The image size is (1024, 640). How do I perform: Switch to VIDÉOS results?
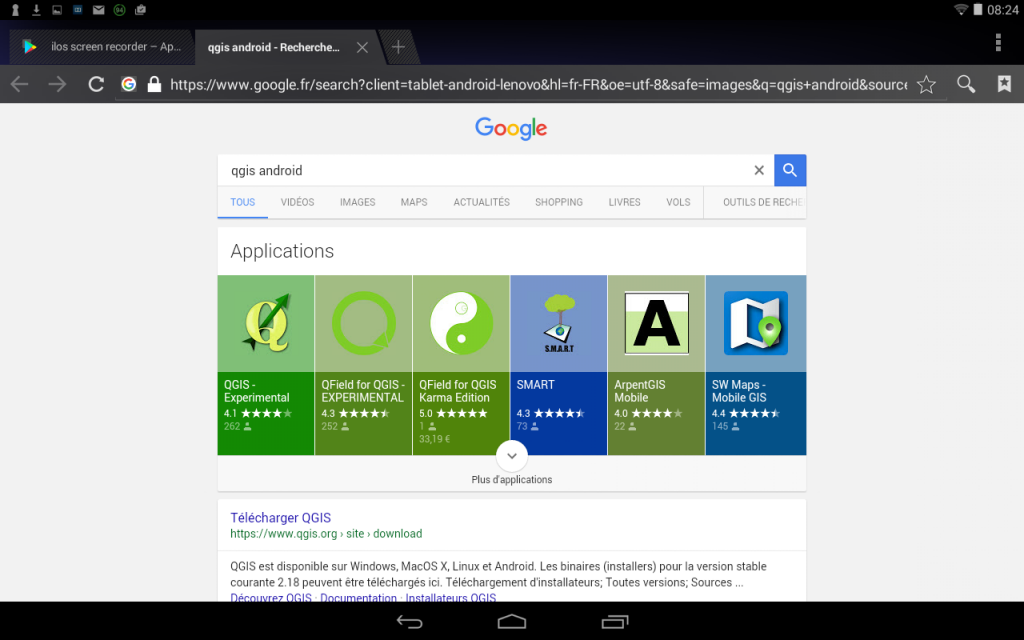[x=297, y=202]
